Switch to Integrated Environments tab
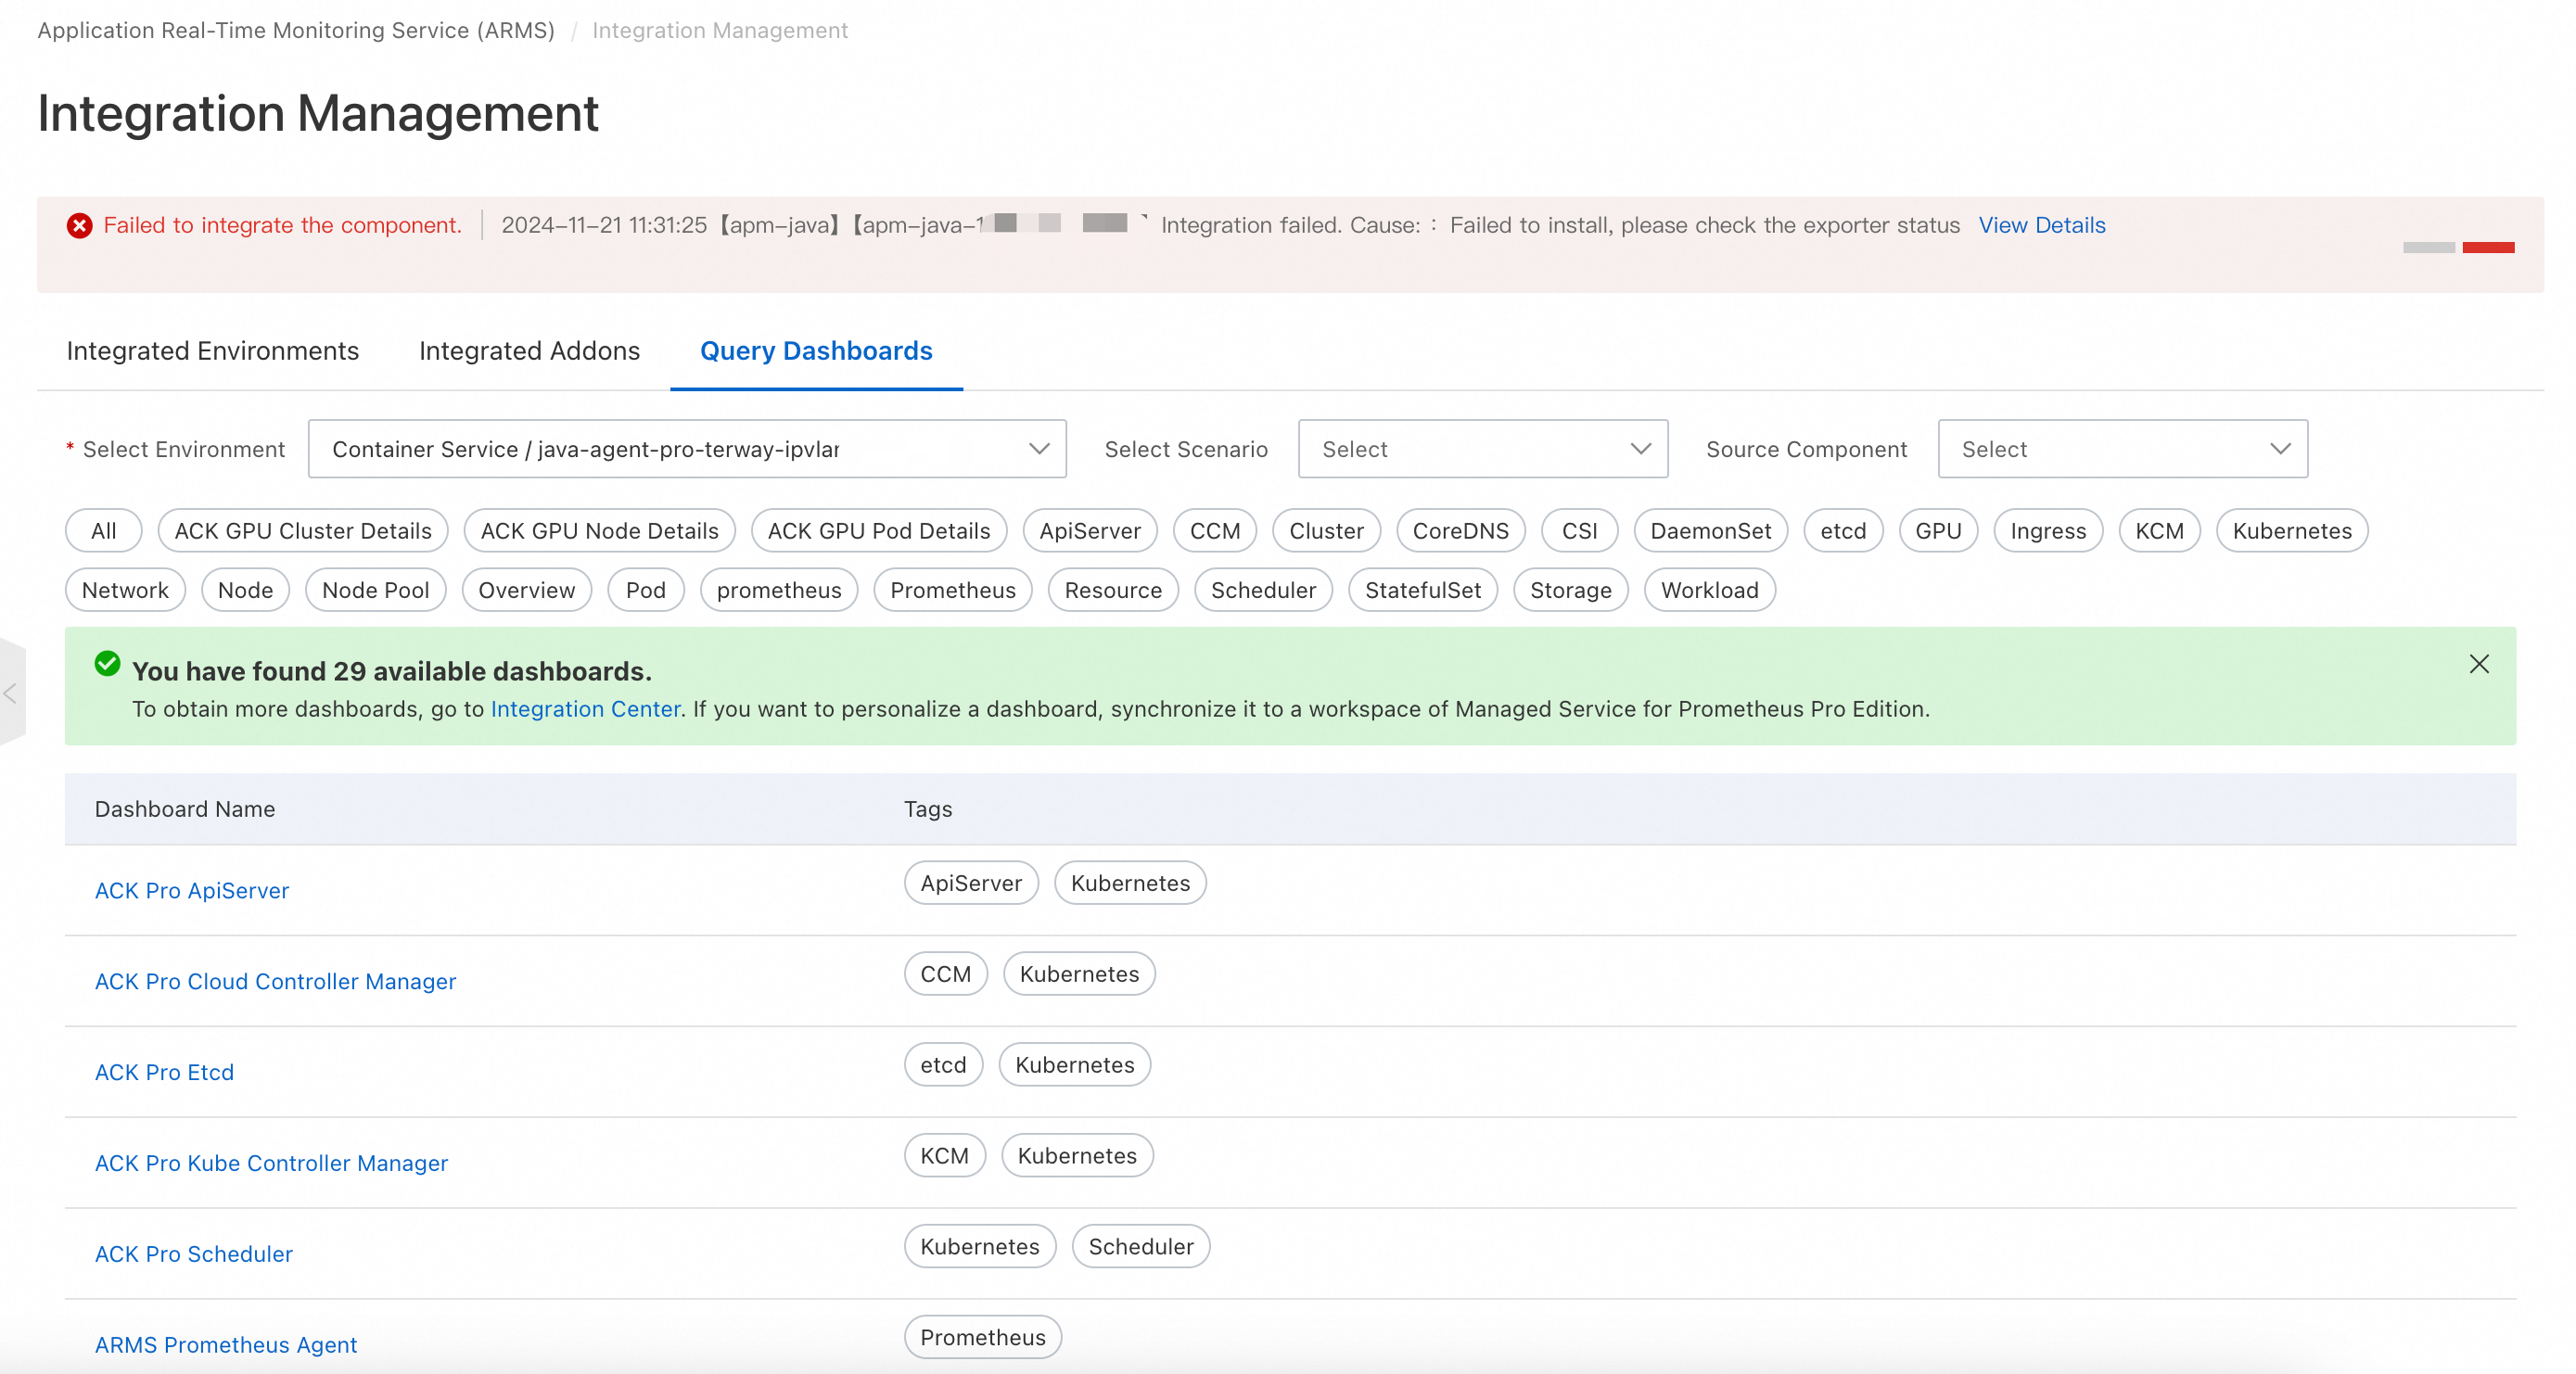The image size is (2576, 1374). click(x=212, y=351)
